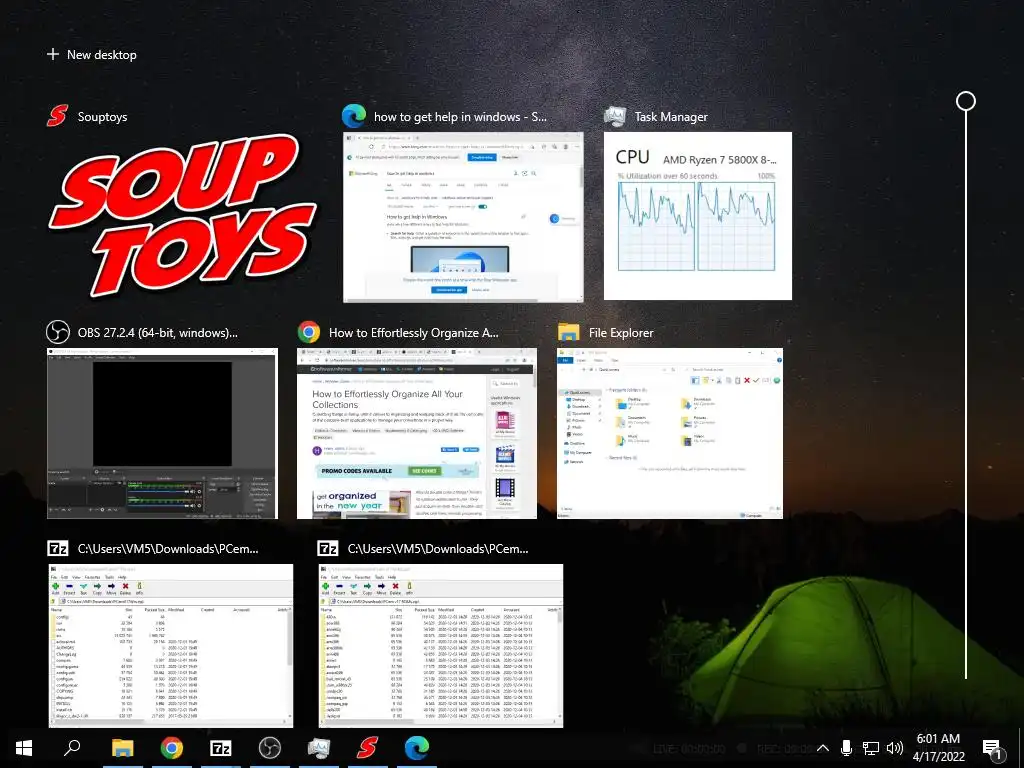This screenshot has width=1024, height=768.
Task: Switch to the Task Manager CPU thumbnail
Action: click(697, 216)
